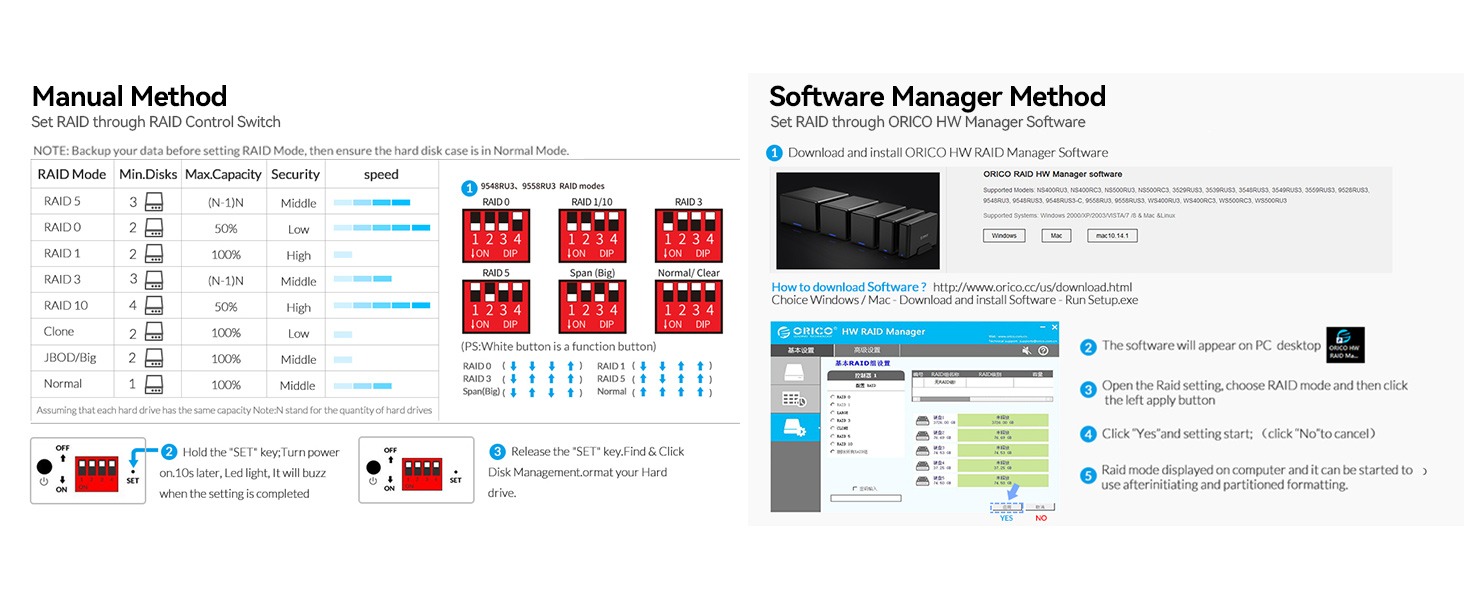1464x600 pixels.
Task: Tick the 密码输入 password checkbox
Action: pos(854,488)
